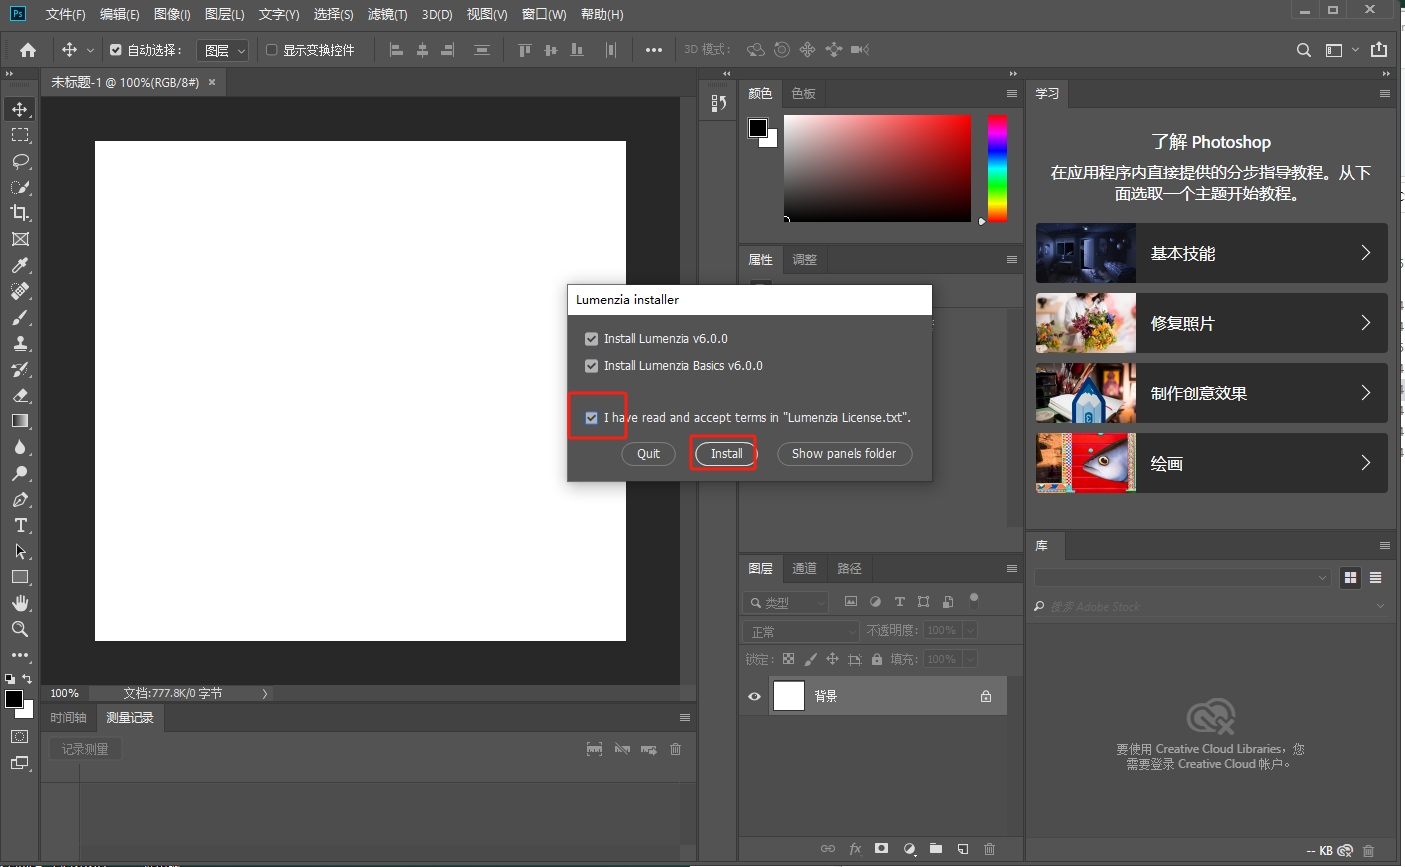
Task: Open the 正常 blend mode dropdown
Action: 802,631
